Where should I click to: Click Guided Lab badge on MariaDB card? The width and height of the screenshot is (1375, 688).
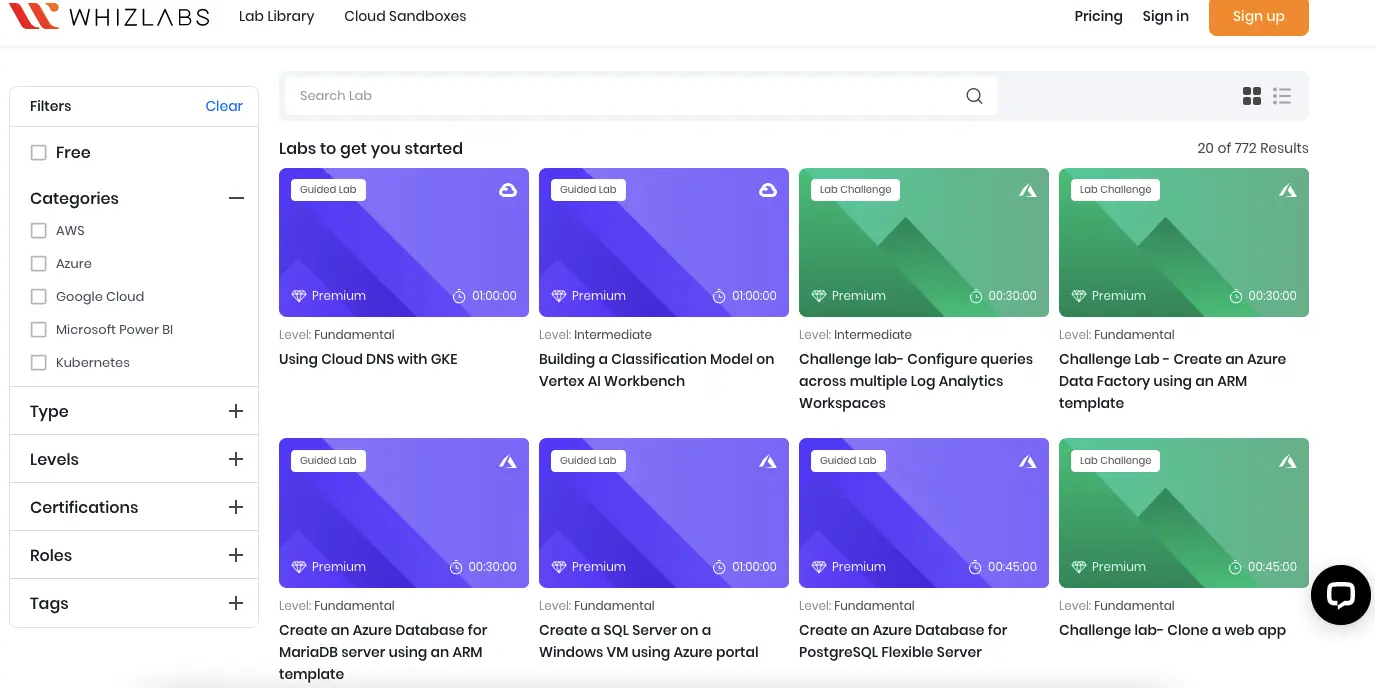point(328,461)
